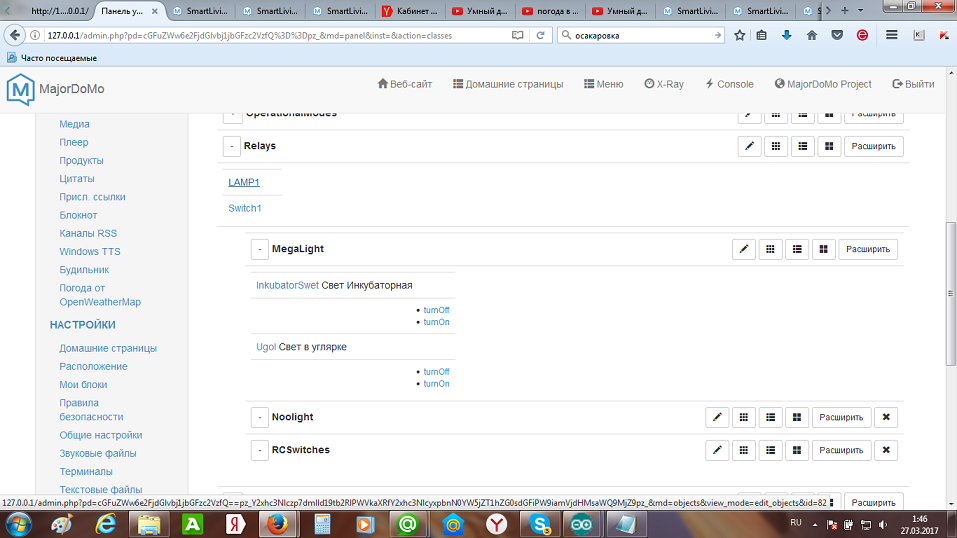Click the URL address bar
Screen dimensions: 957x538
[x=275, y=35]
